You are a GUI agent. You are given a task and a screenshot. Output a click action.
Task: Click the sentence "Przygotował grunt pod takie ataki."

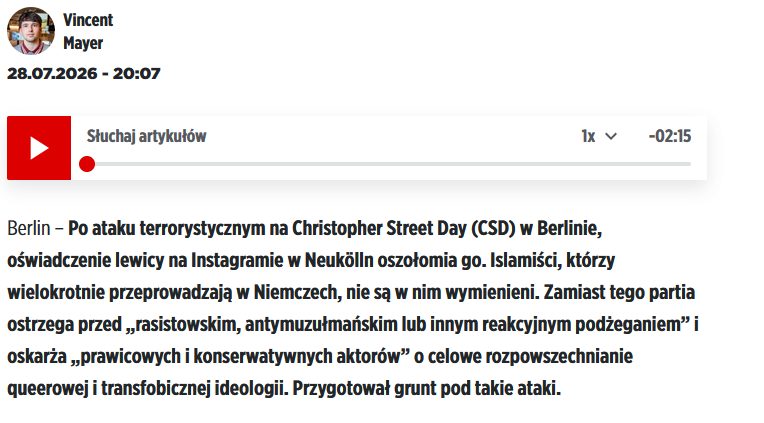click(x=427, y=389)
